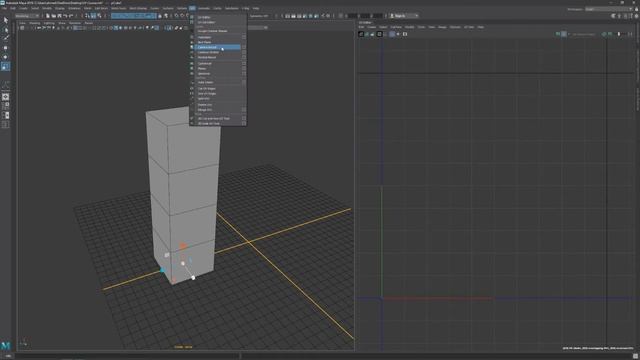The height and width of the screenshot is (360, 640).
Task: Open the viewport Panels menu
Action: (x=89, y=23)
